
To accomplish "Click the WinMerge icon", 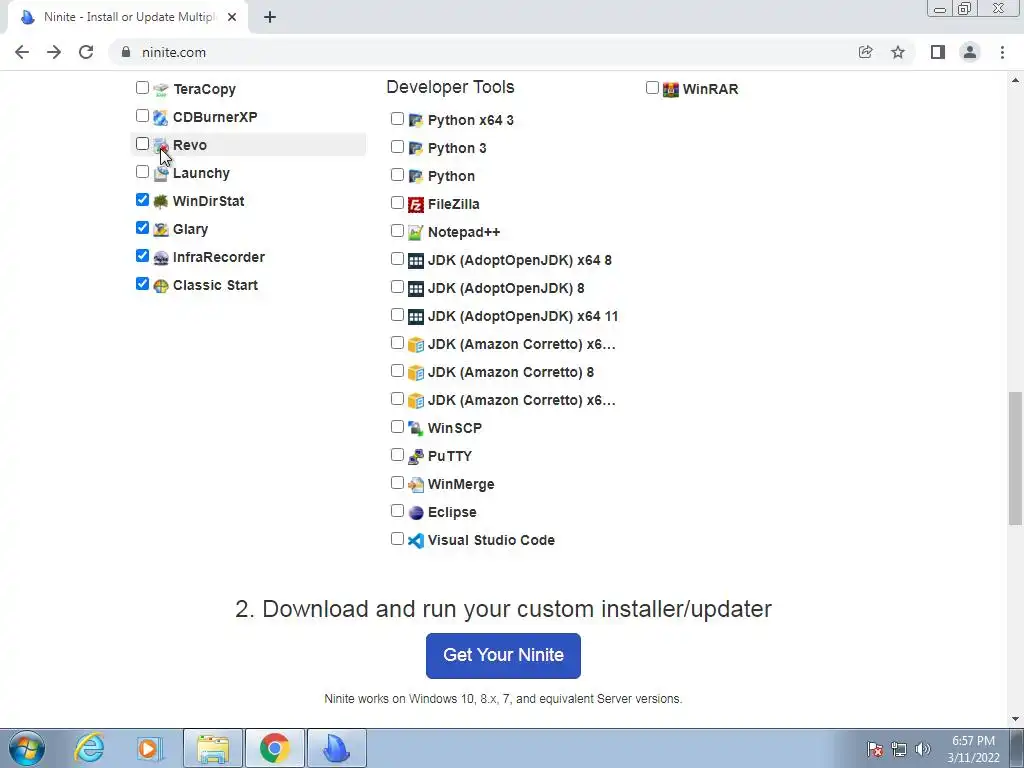I will click(x=415, y=485).
